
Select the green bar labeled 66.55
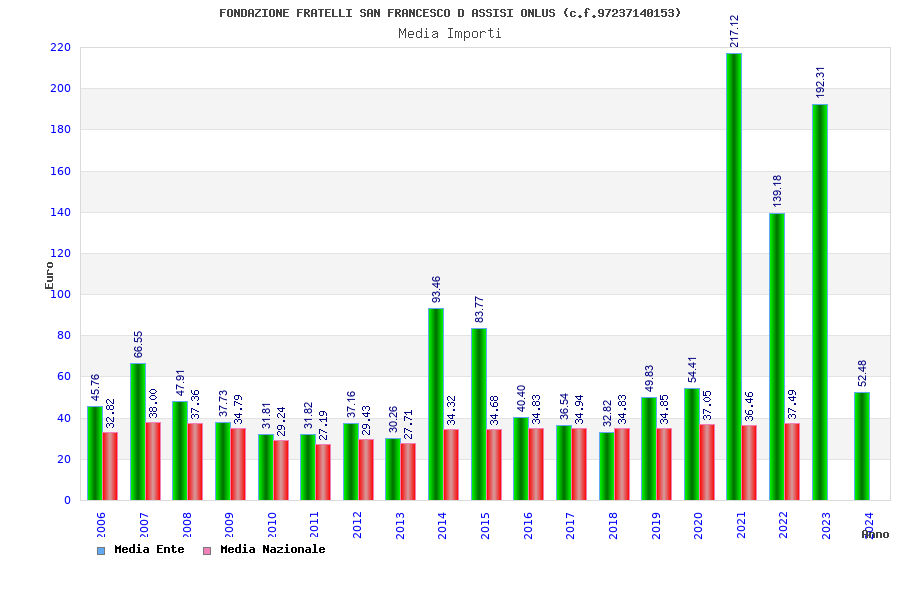(x=138, y=432)
